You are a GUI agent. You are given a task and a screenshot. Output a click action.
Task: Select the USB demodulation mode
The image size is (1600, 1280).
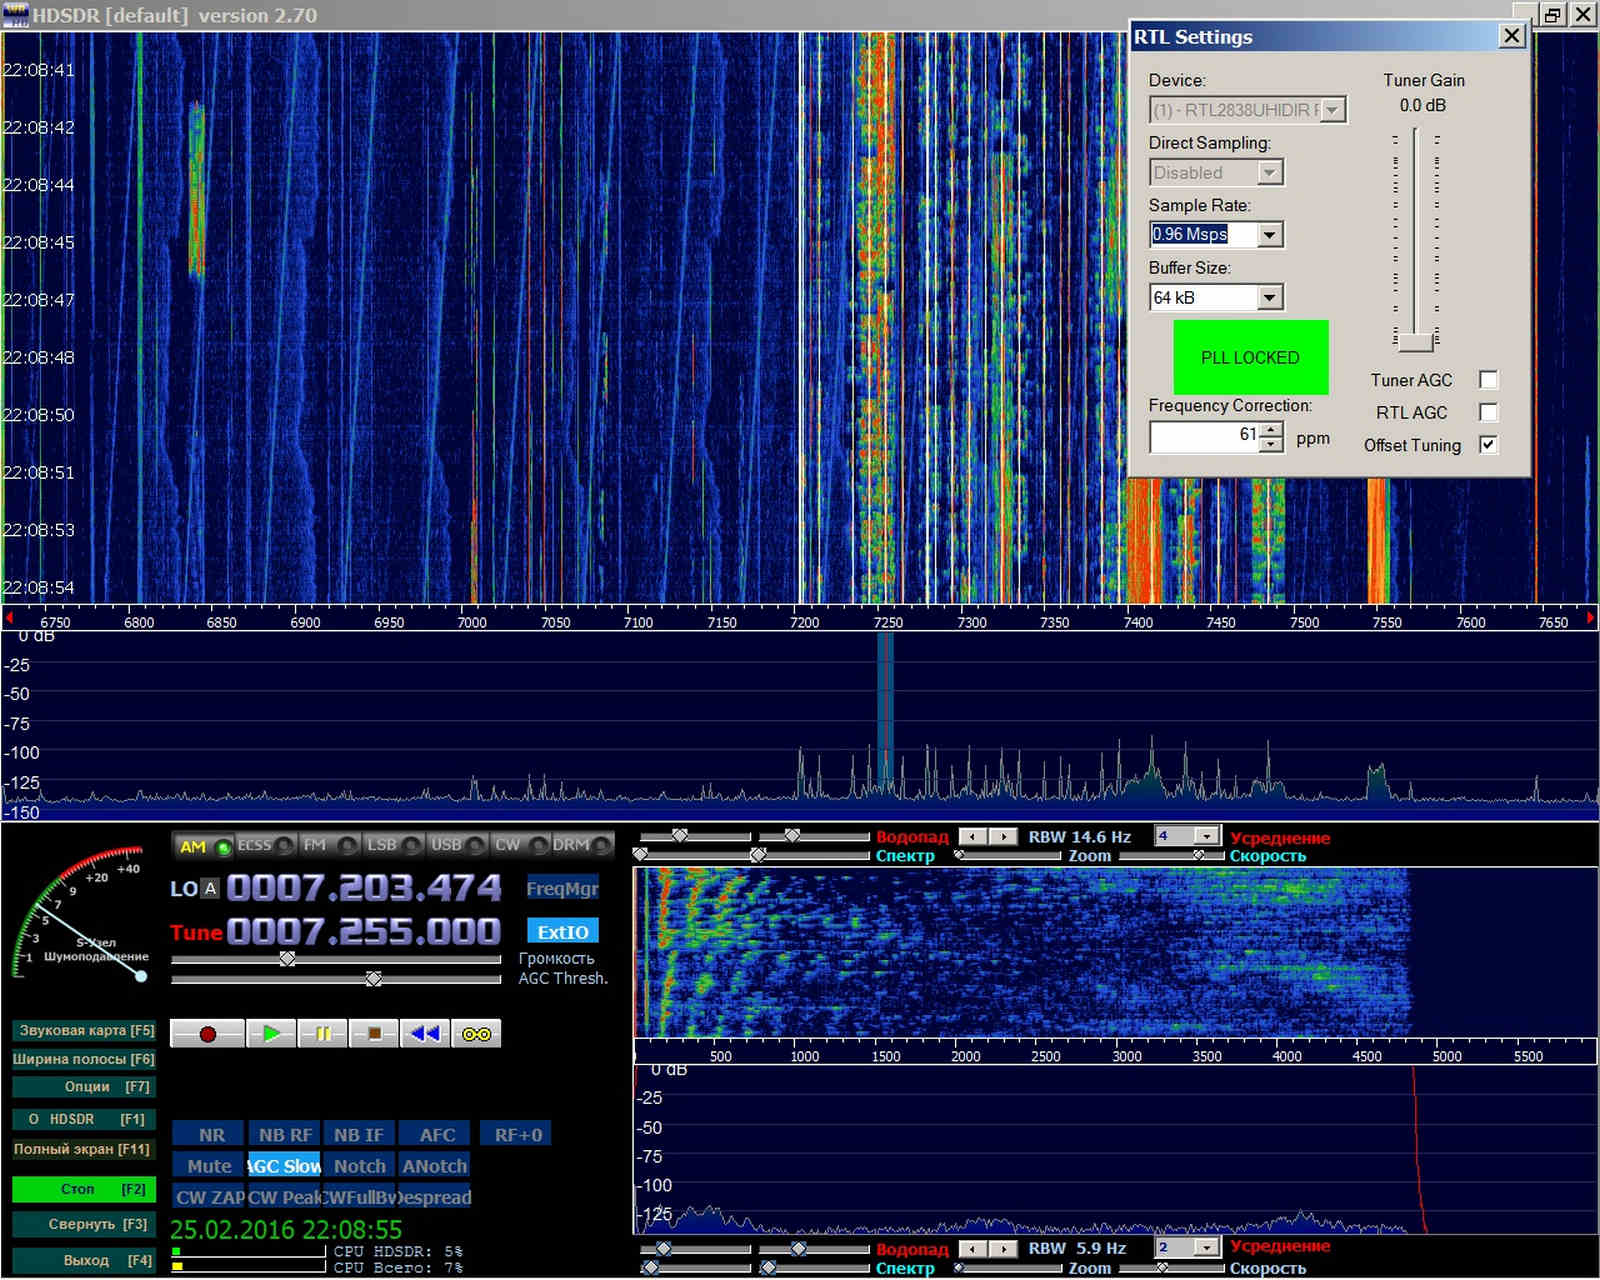click(x=446, y=845)
